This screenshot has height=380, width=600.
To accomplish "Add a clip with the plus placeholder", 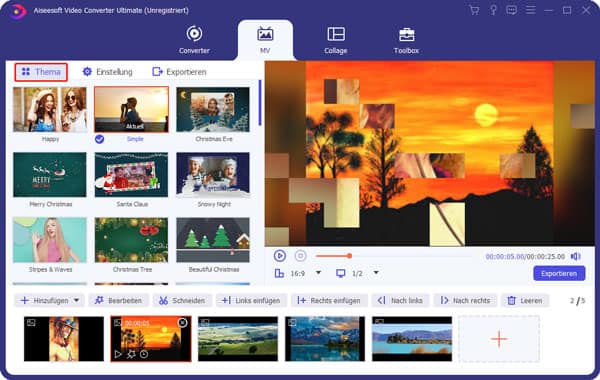I will 499,339.
